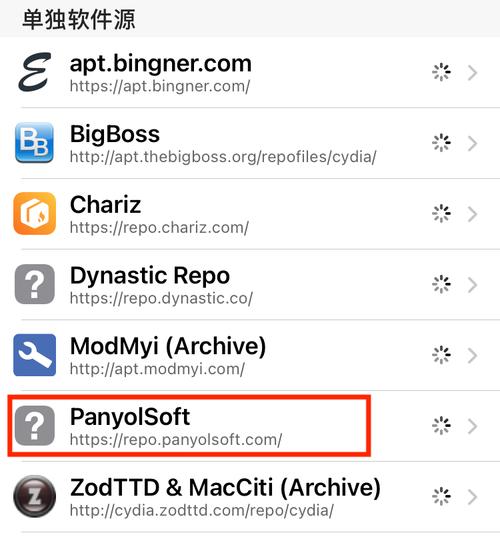Click the https://repo.chariz.com/ URL
Image resolution: width=500 pixels, height=543 pixels.
point(159,228)
